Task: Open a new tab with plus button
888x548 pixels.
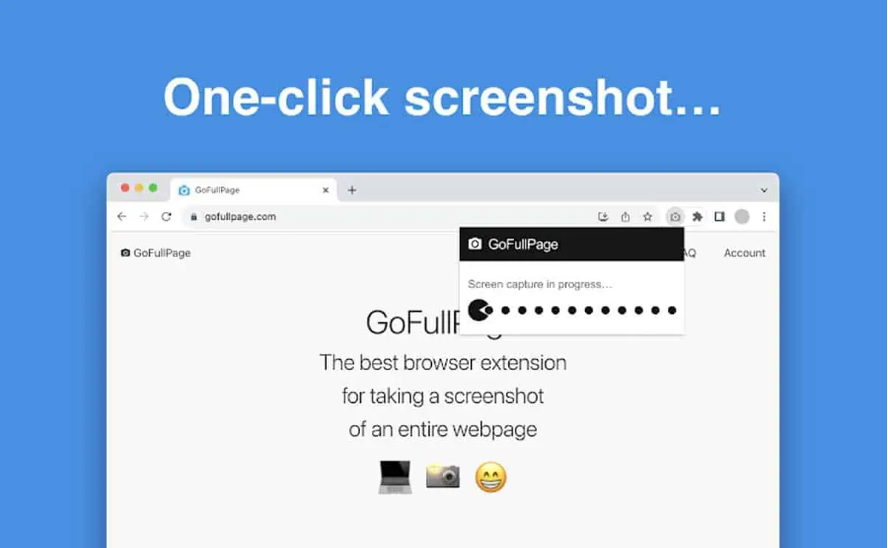Action: 352,190
